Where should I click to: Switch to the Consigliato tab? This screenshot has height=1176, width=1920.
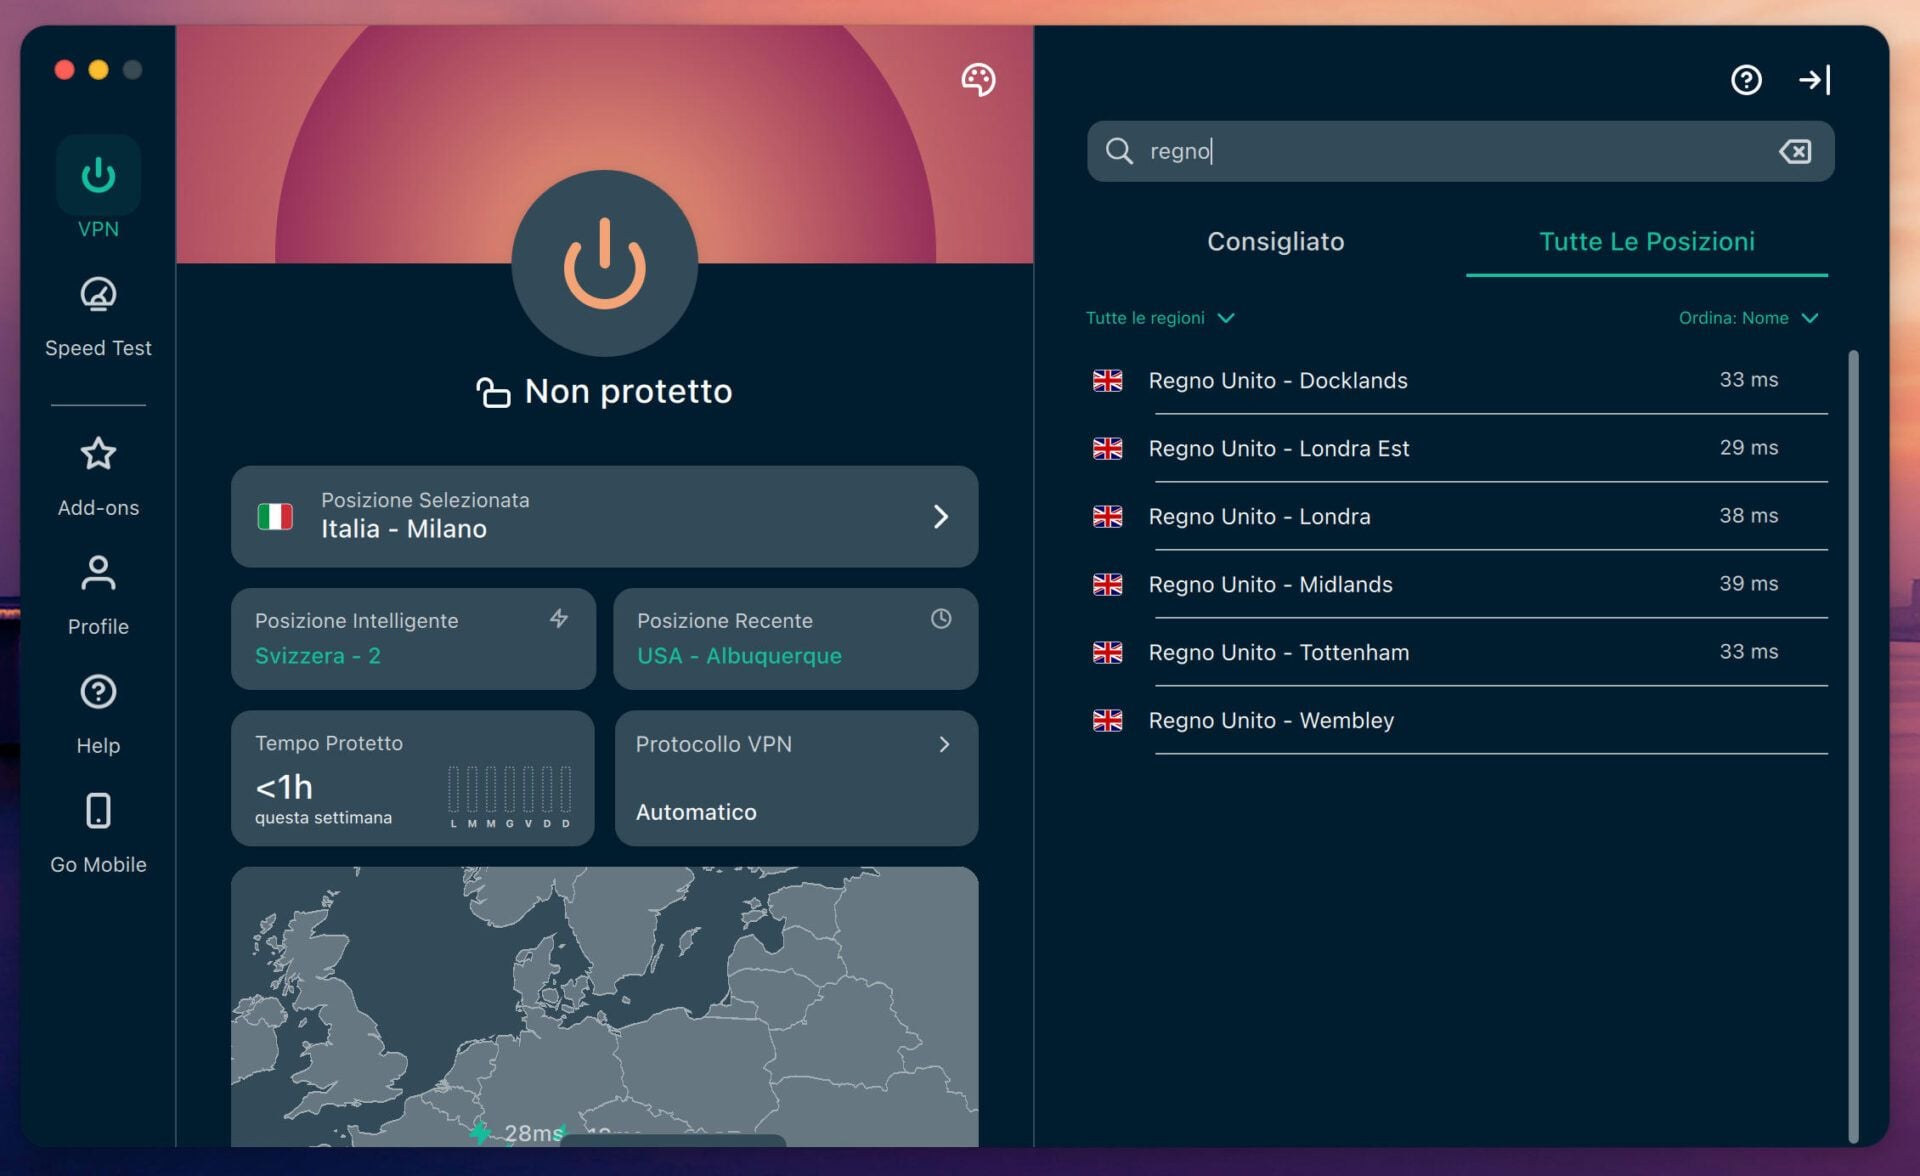(1275, 241)
